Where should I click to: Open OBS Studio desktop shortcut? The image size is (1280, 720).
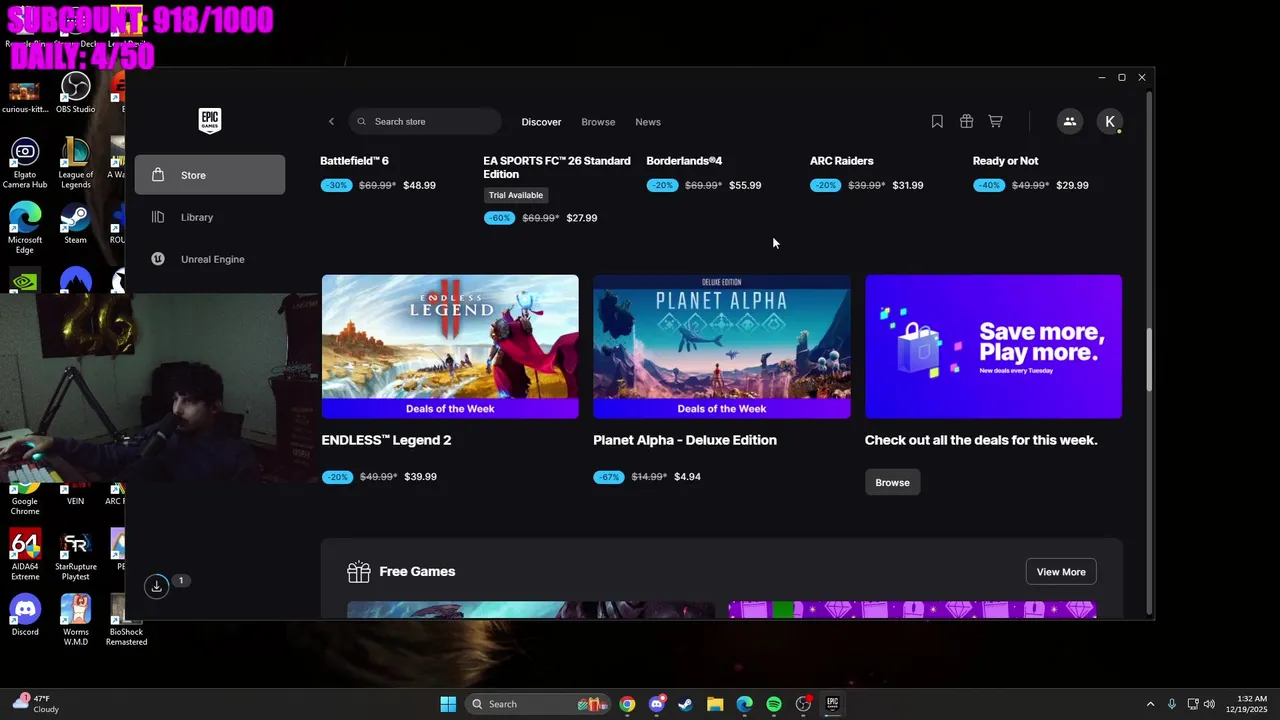[75, 93]
